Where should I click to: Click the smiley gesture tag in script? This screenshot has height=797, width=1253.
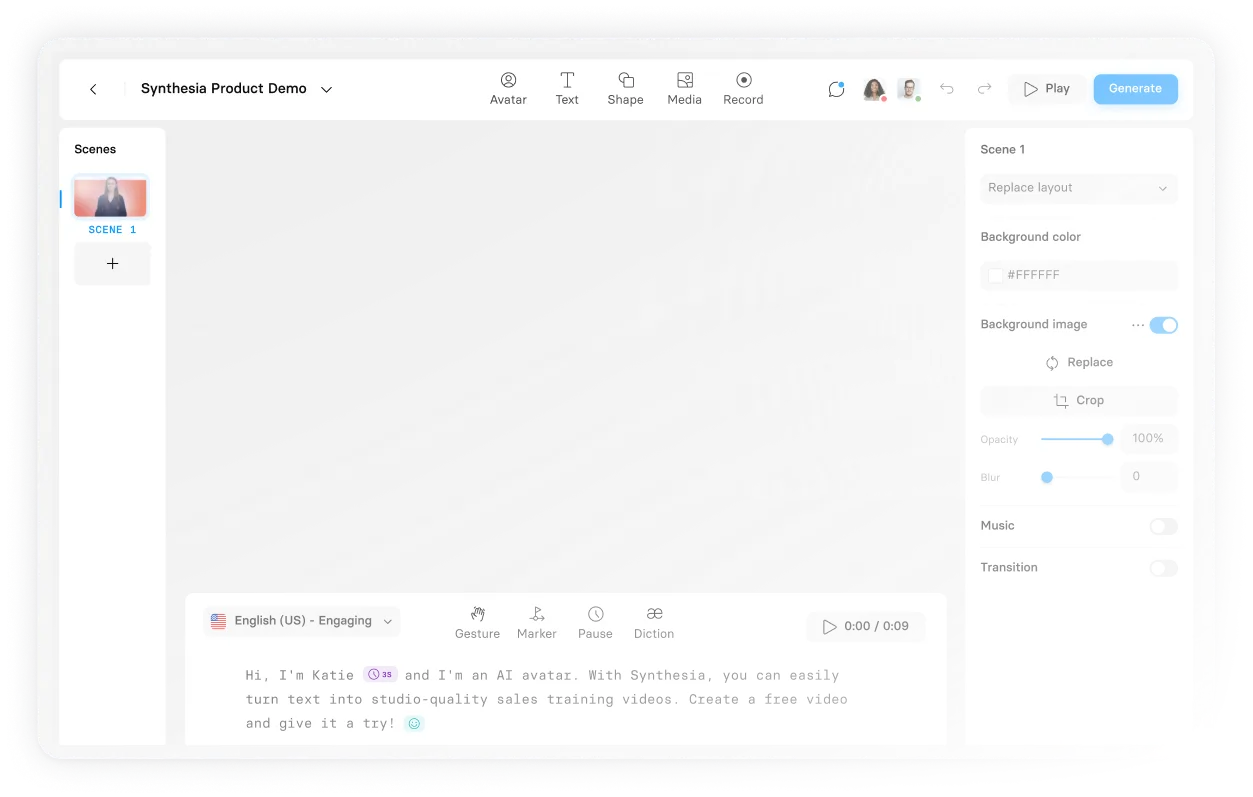414,723
